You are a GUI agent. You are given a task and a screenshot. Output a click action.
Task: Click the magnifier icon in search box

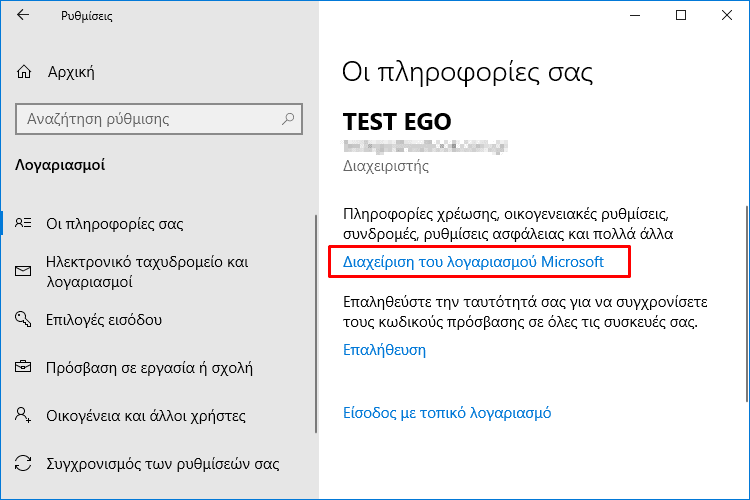(289, 119)
